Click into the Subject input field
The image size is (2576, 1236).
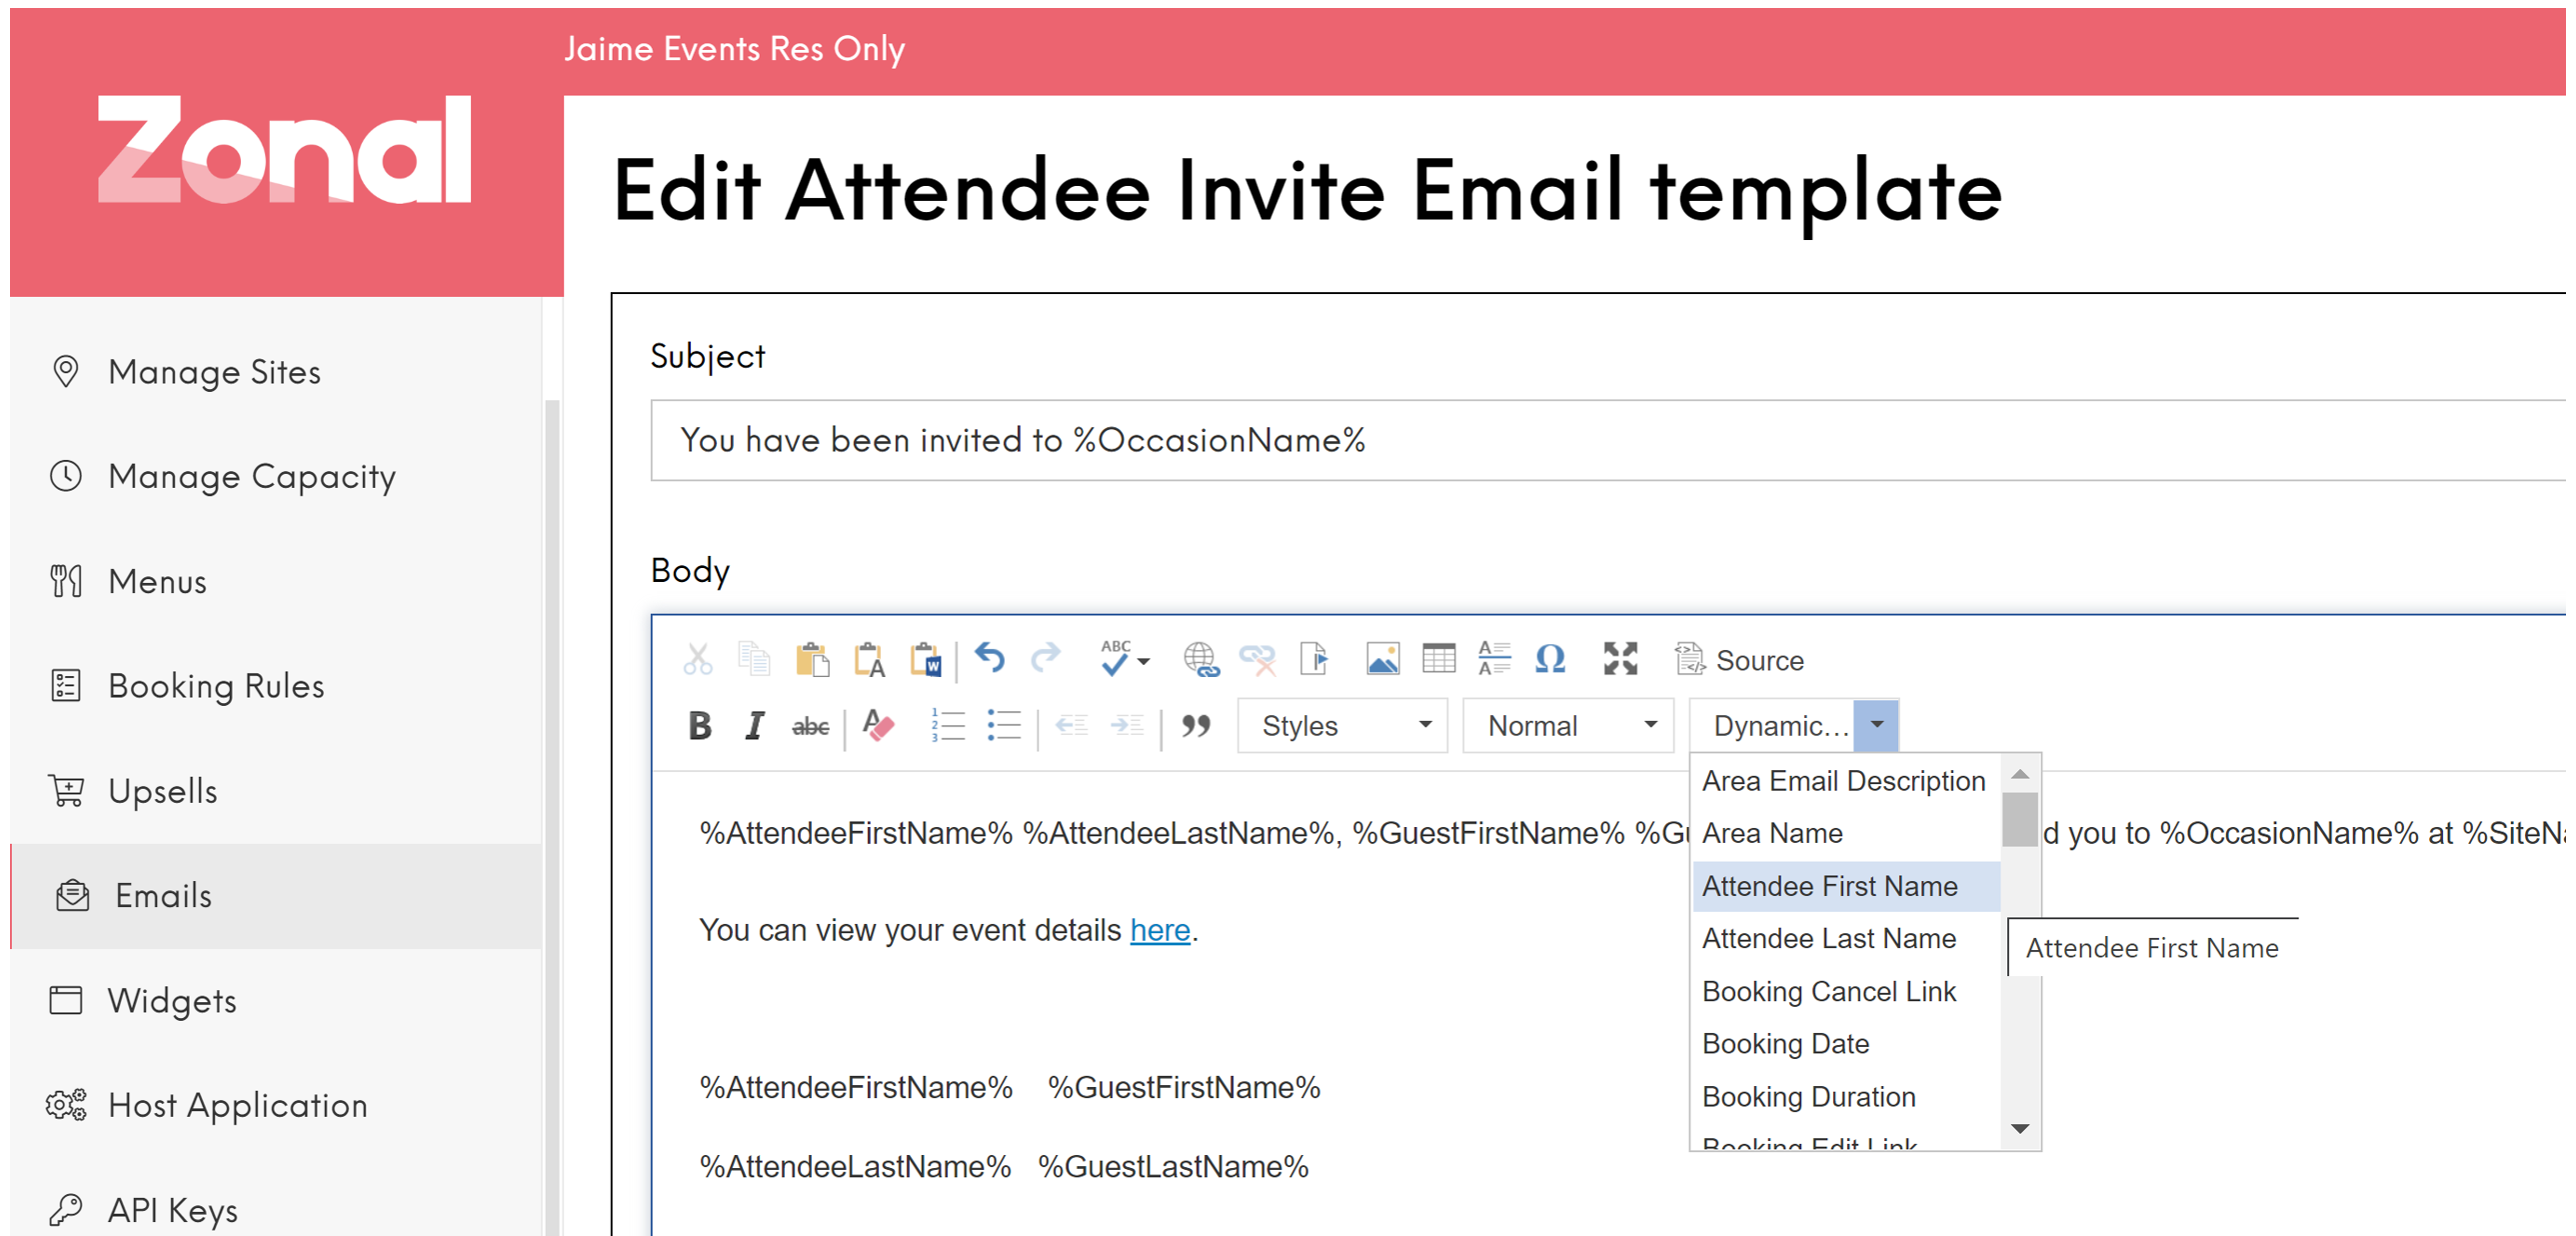point(1608,440)
